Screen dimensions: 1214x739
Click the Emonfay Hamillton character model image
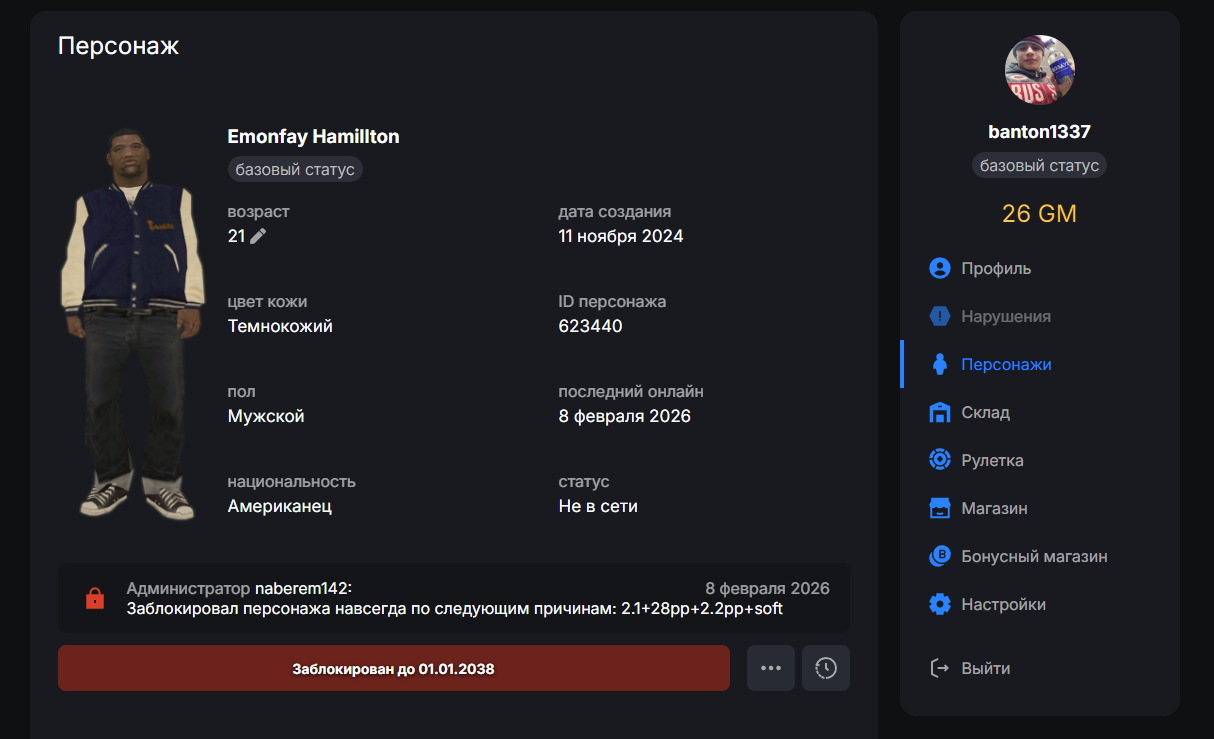[x=133, y=322]
